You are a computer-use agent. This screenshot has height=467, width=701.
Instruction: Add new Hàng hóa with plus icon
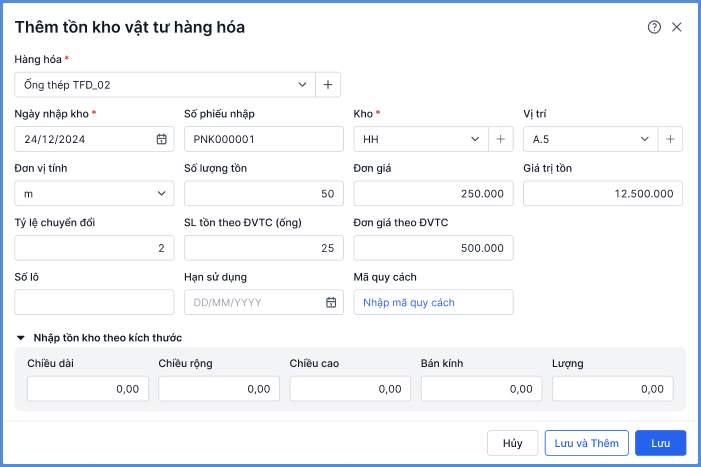pos(328,85)
